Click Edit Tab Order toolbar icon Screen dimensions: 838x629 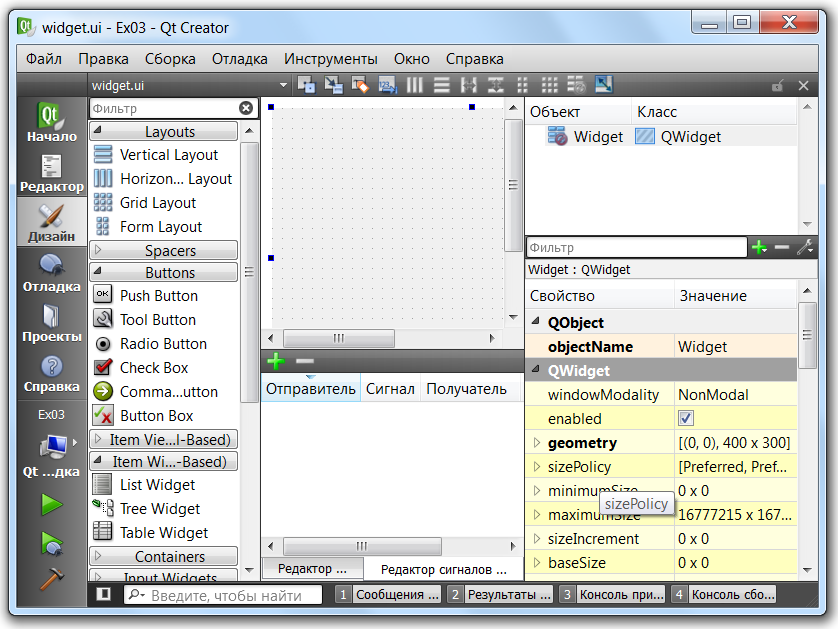pyautogui.click(x=387, y=86)
